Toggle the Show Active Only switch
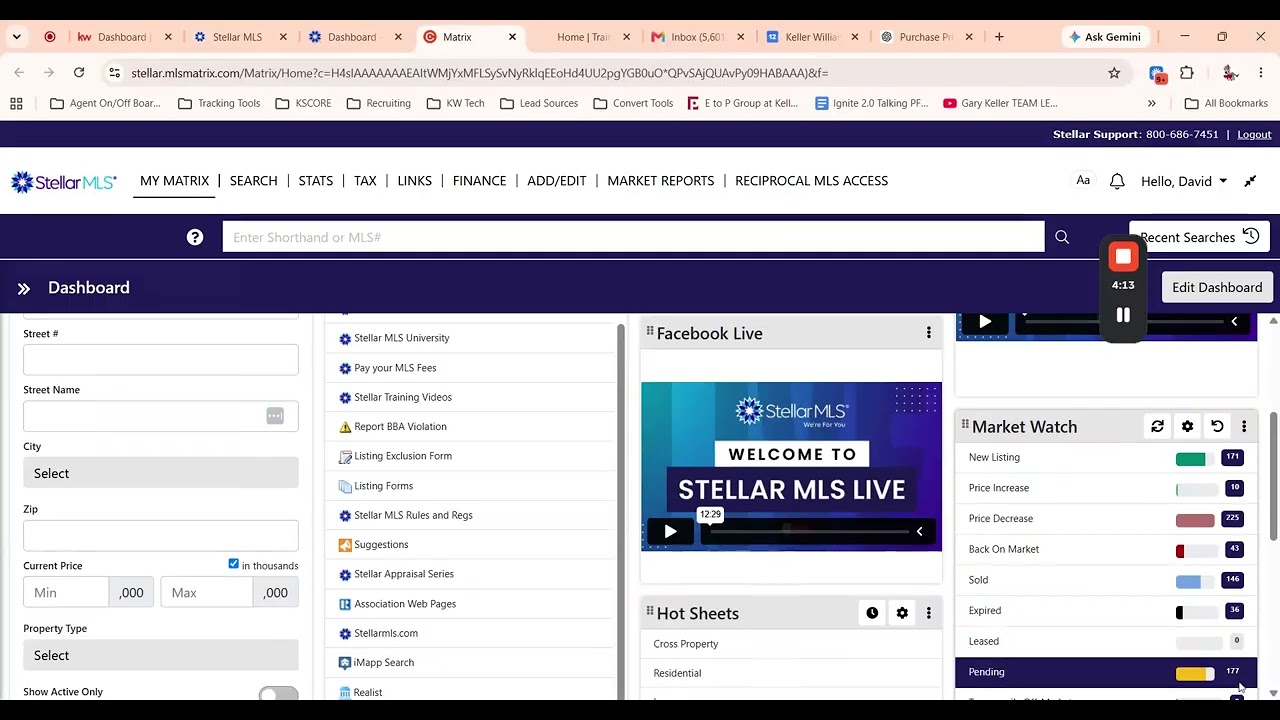The height and width of the screenshot is (720, 1280). click(278, 693)
